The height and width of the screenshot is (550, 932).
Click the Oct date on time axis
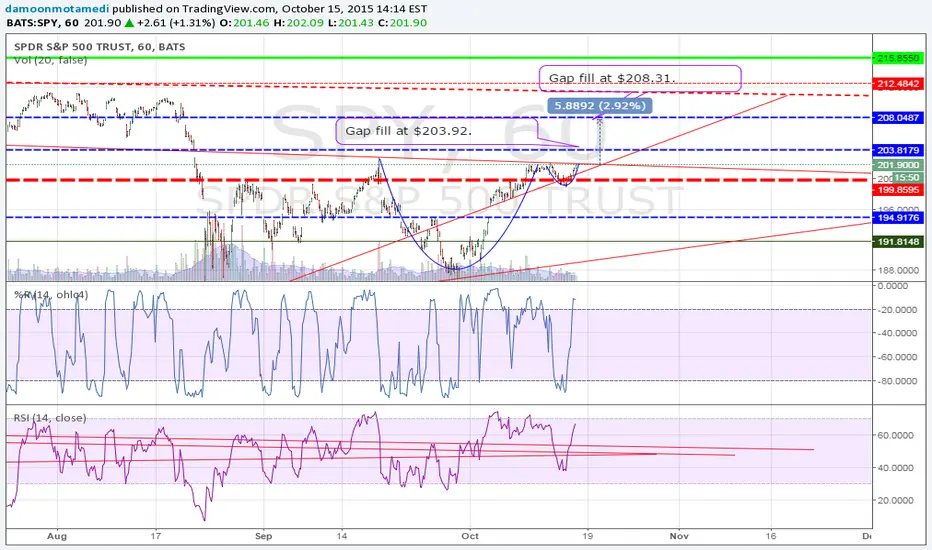470,536
